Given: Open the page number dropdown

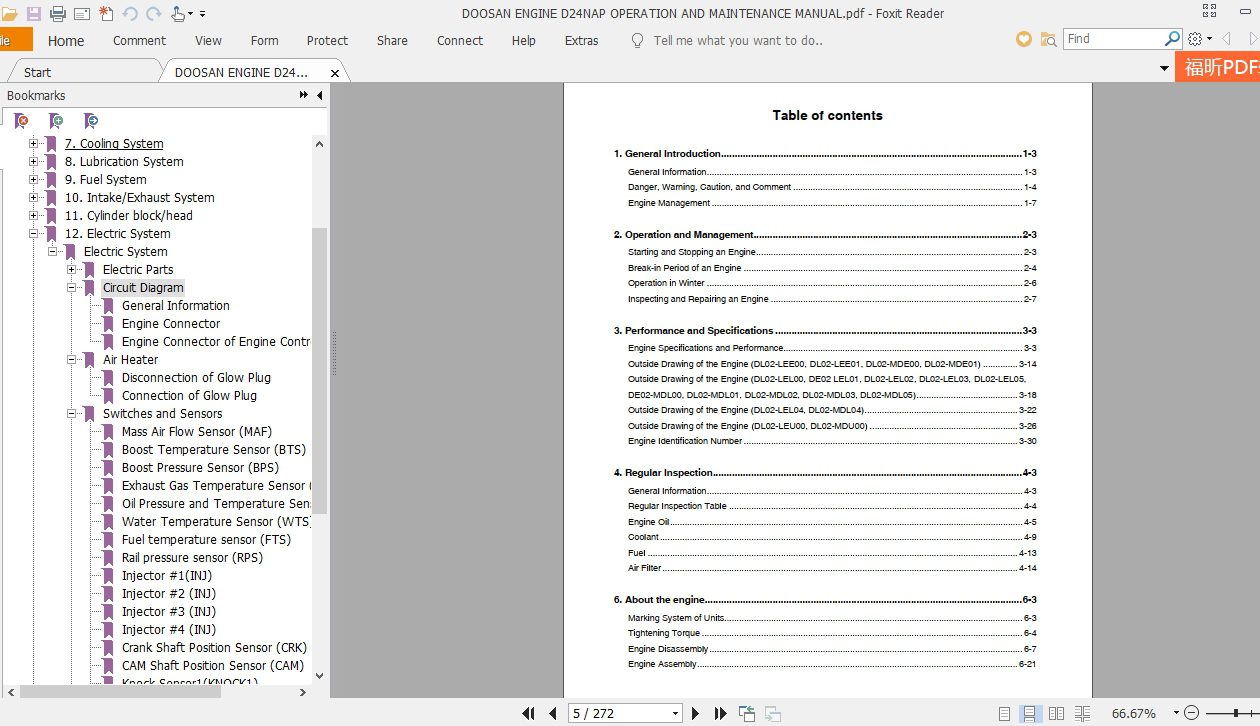Looking at the screenshot, I should point(676,714).
